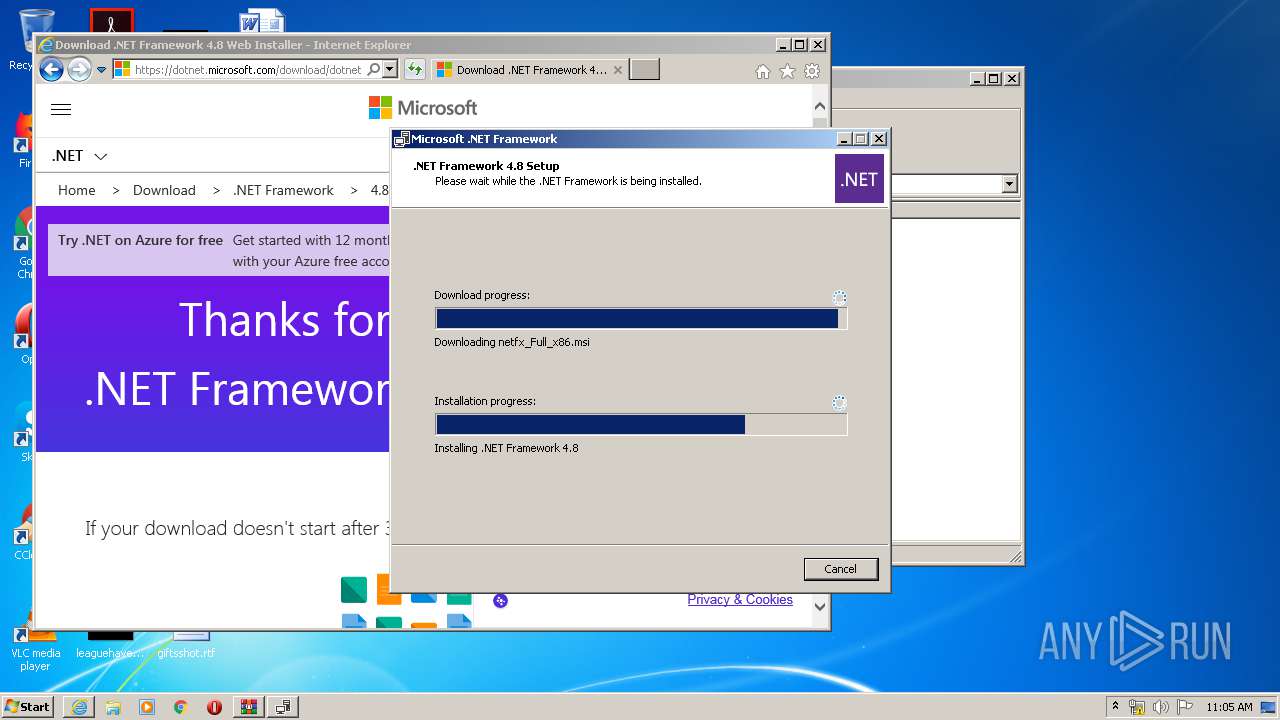
Task: Open the Start menu
Action: pos(28,706)
